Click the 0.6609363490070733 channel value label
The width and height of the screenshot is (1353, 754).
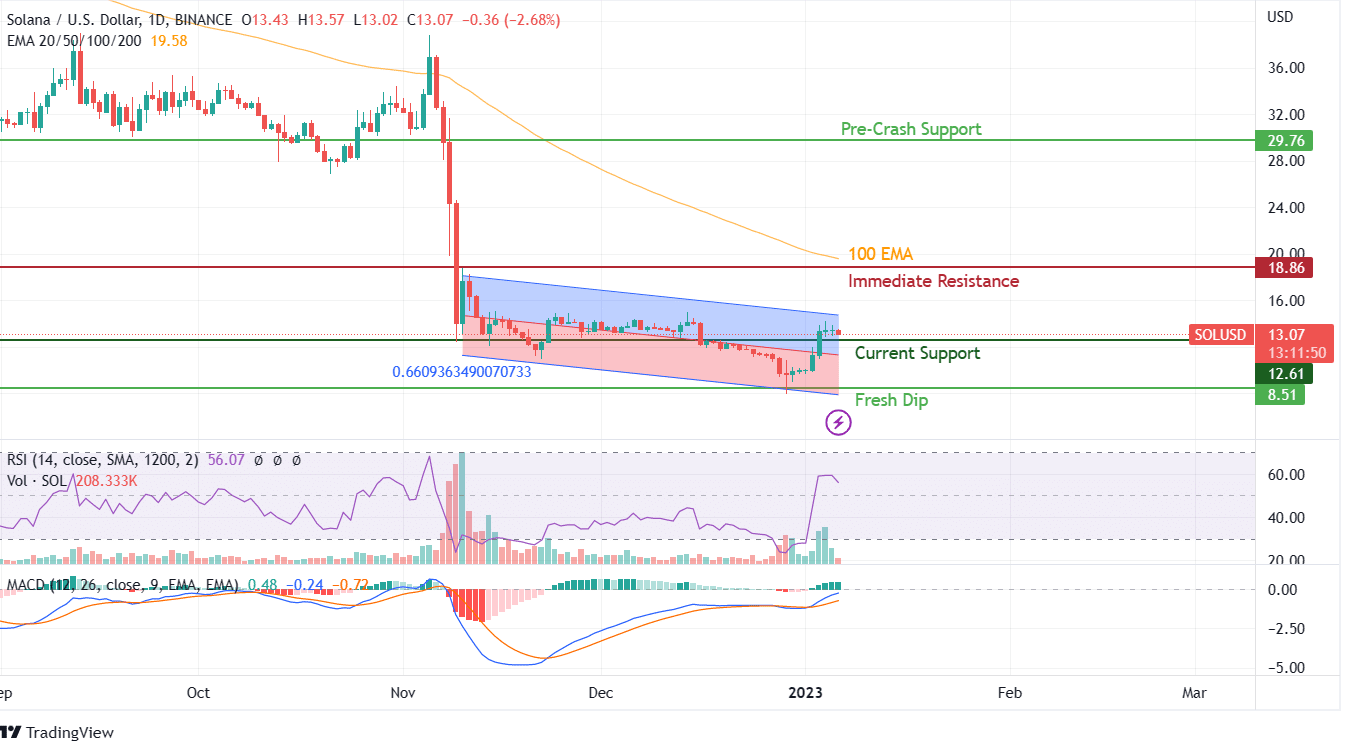point(461,372)
